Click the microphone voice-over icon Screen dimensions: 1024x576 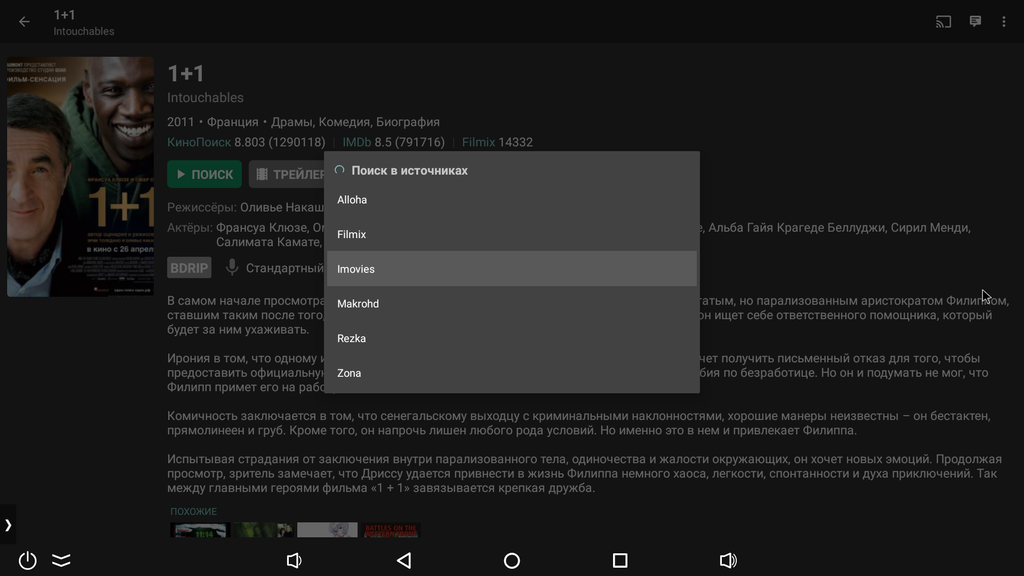coord(232,268)
